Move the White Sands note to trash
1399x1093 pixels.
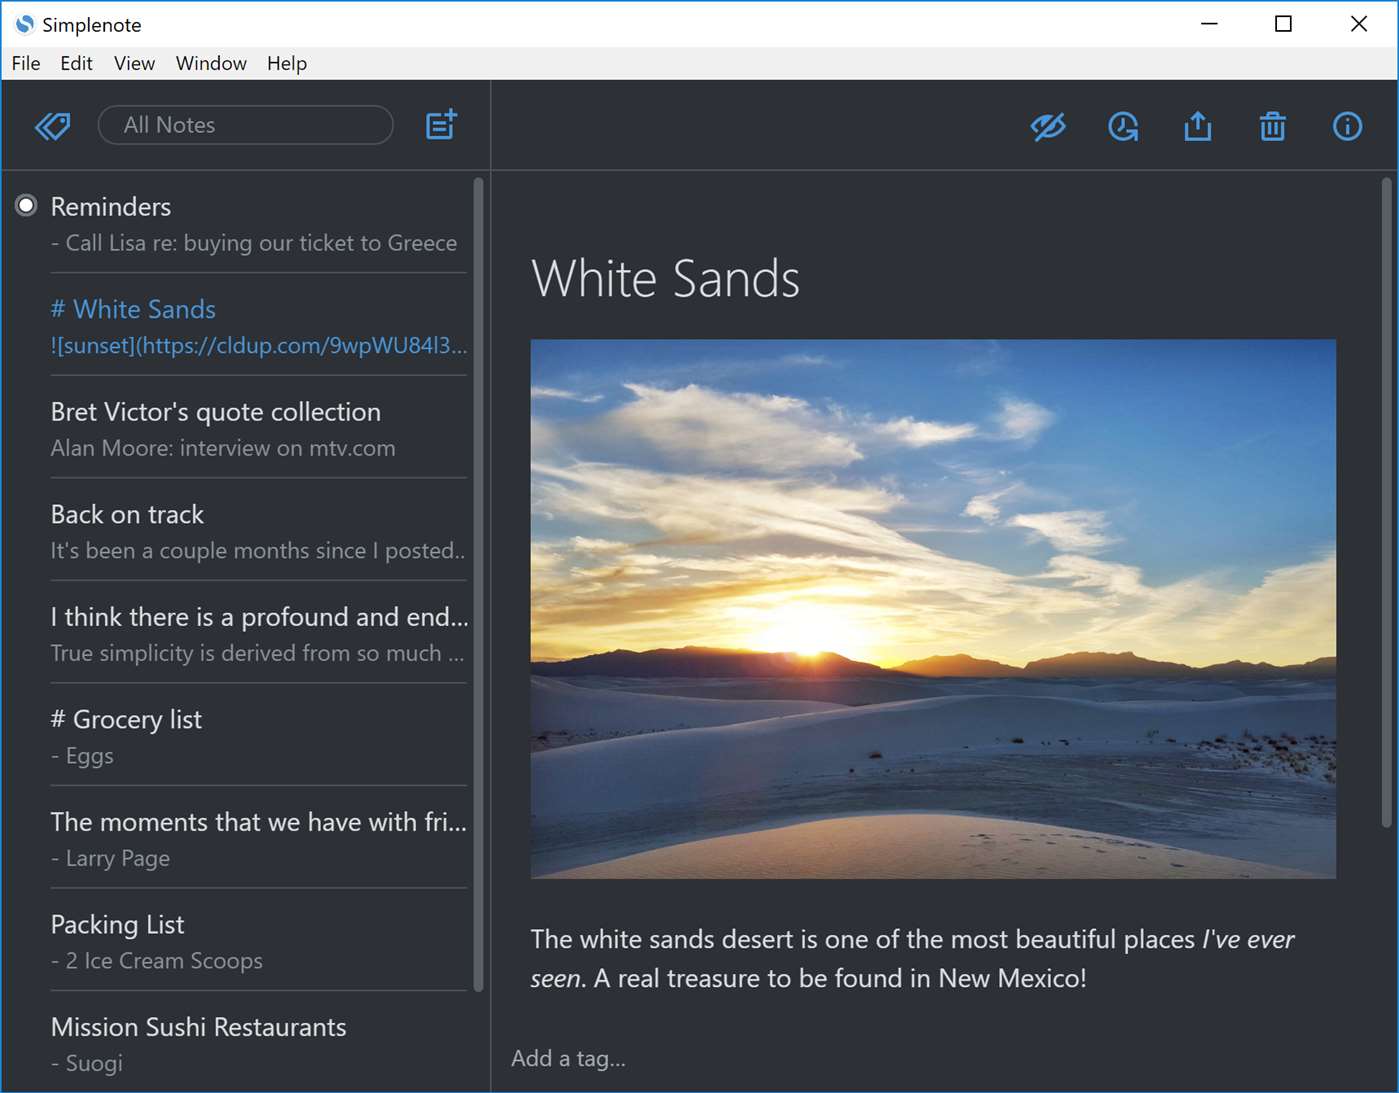pos(1272,126)
